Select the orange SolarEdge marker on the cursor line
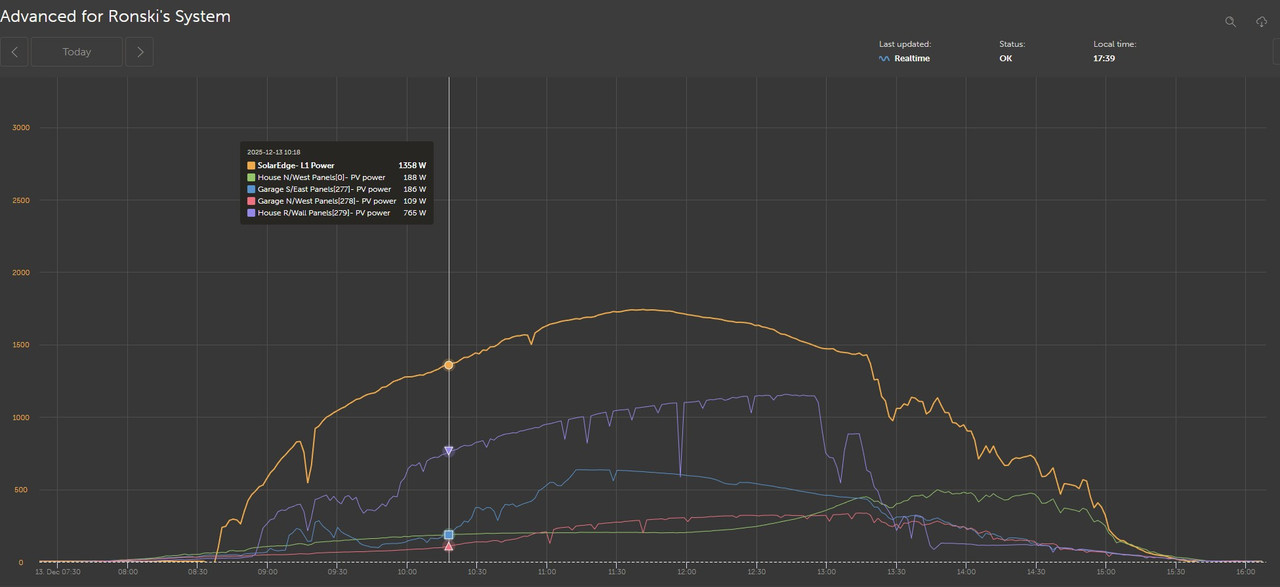 point(449,365)
